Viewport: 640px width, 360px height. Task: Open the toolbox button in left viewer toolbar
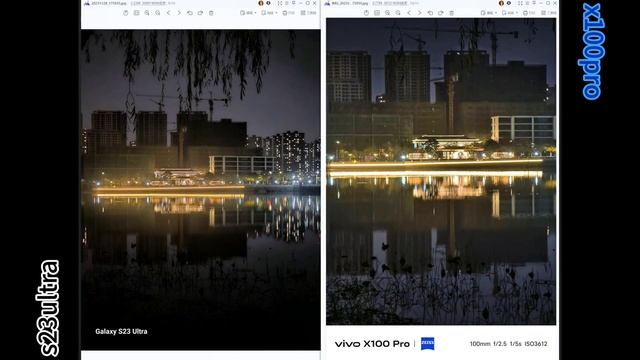(x=309, y=13)
